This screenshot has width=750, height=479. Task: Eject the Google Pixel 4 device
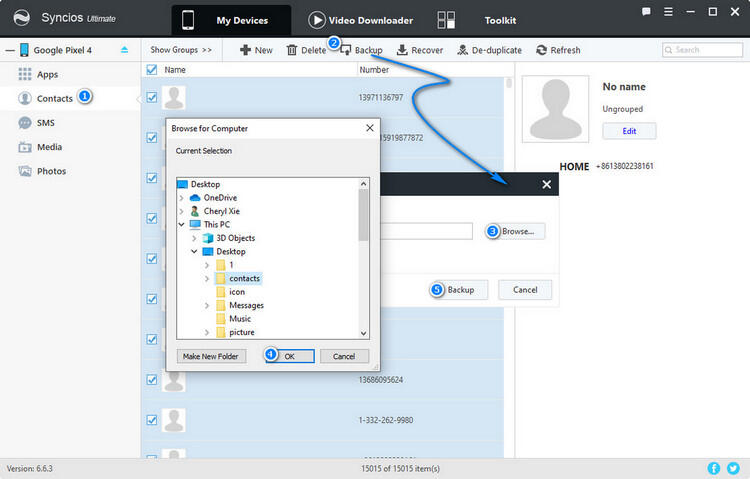pos(124,49)
